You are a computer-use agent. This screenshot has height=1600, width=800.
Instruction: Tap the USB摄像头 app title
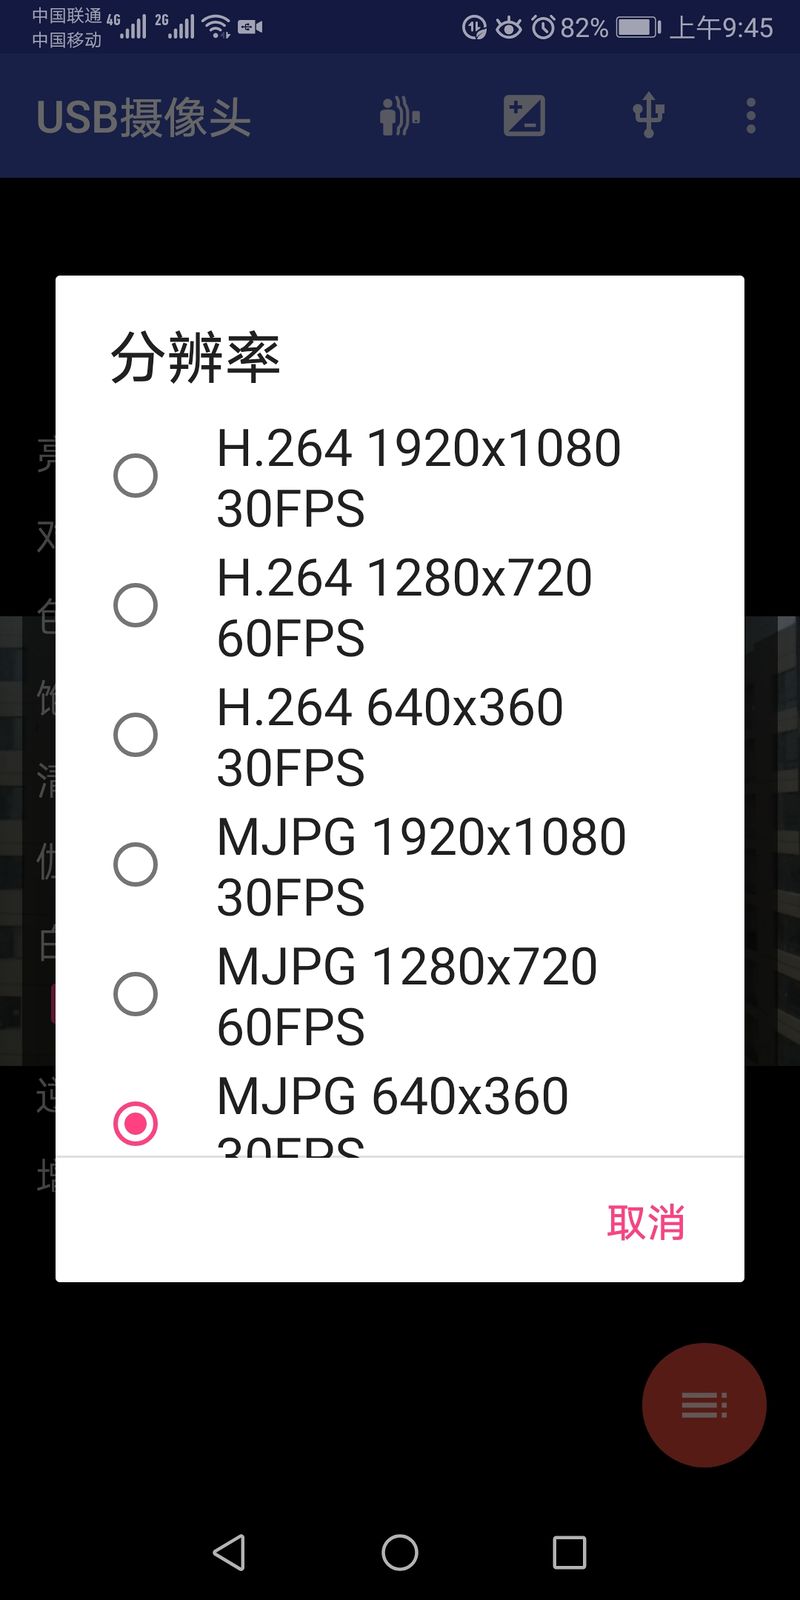coord(143,118)
